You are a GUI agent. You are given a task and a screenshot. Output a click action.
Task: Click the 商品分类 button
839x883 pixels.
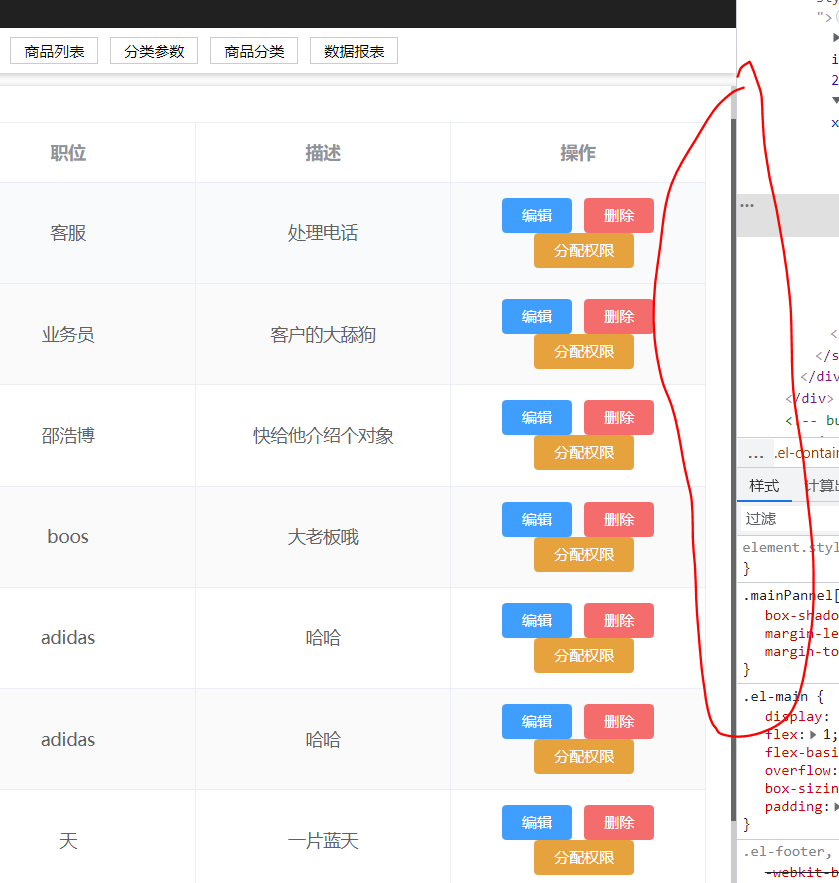[x=254, y=50]
